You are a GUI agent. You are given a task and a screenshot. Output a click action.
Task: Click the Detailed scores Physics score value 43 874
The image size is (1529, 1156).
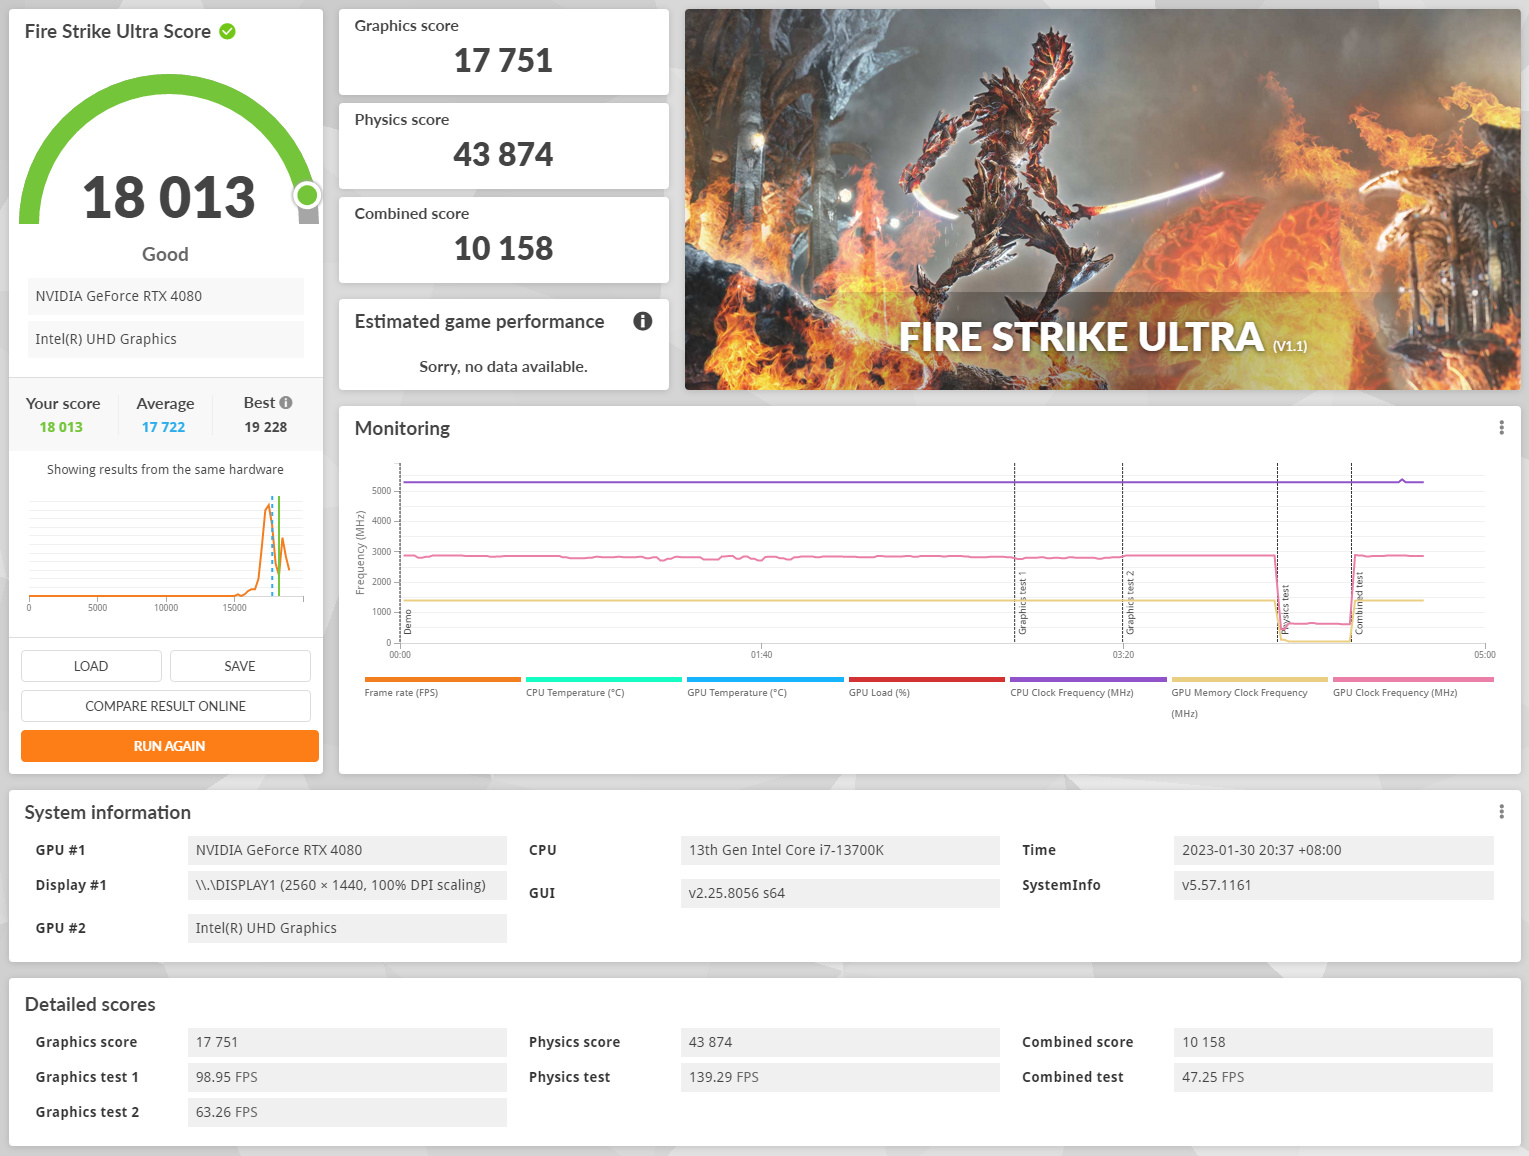point(840,1042)
